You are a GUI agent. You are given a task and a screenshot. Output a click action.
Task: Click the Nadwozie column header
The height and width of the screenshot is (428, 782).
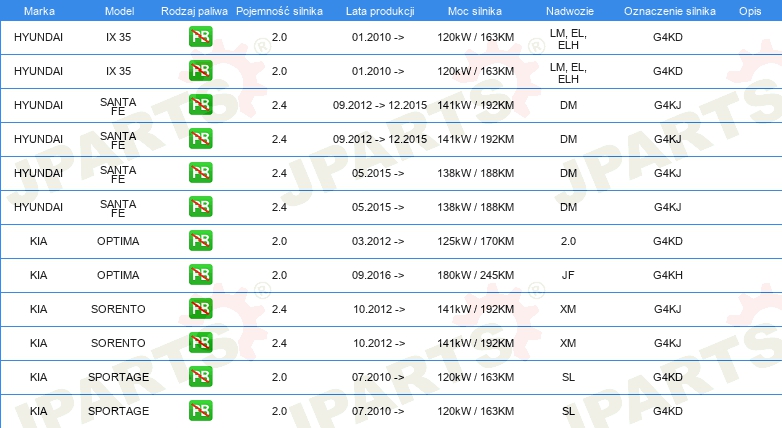tap(570, 11)
